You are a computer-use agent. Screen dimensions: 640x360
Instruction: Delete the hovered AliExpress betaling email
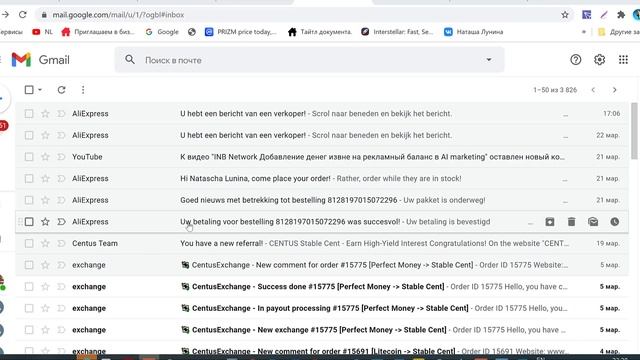[x=571, y=222]
